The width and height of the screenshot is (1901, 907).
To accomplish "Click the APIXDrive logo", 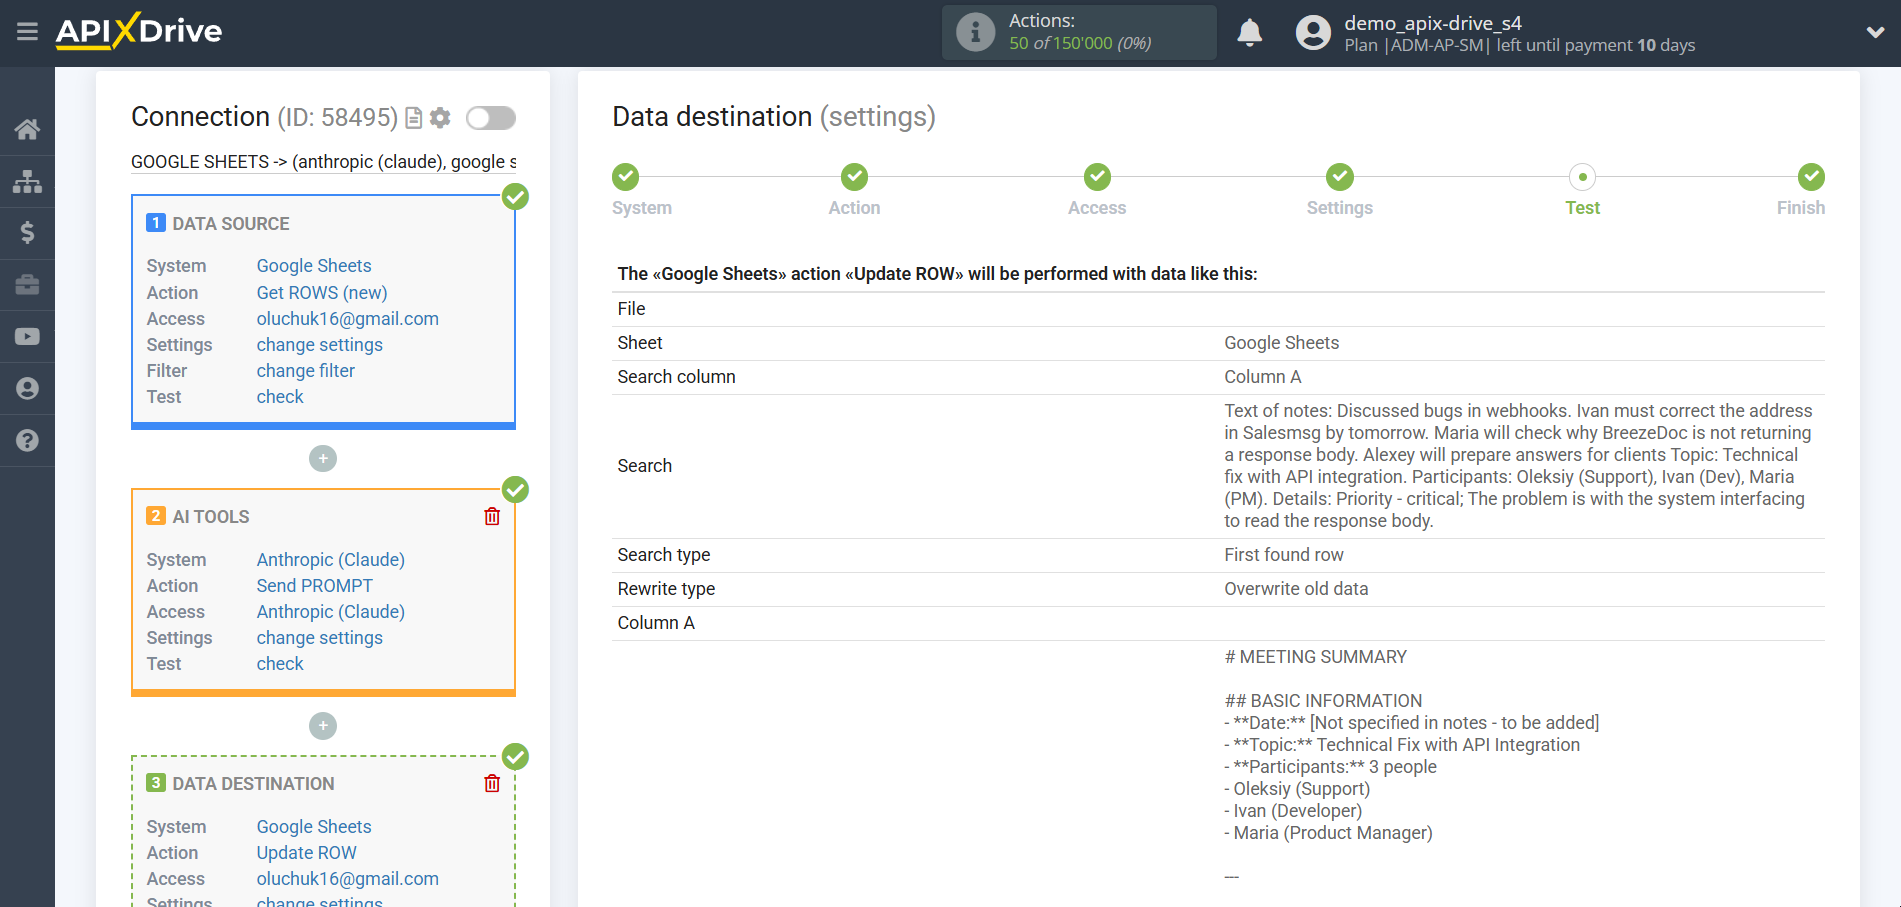I will pos(139,31).
